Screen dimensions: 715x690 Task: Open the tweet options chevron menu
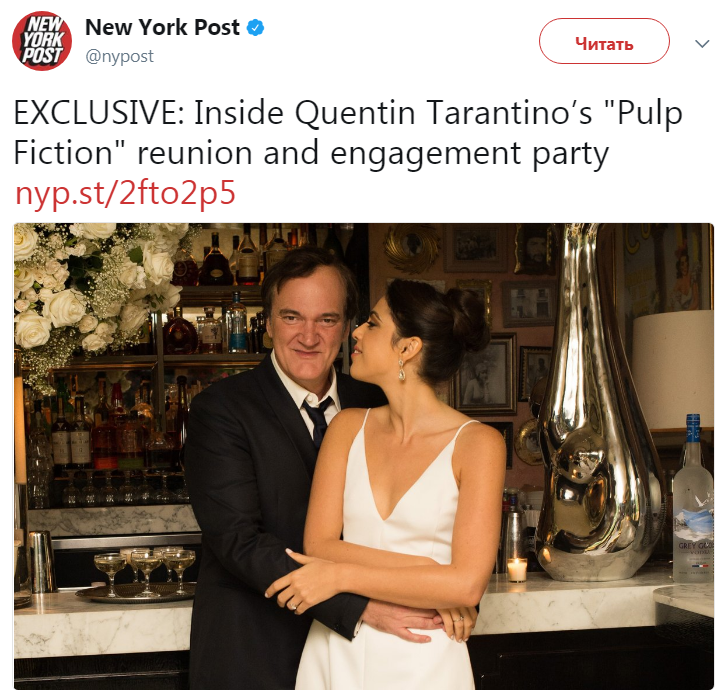(x=702, y=44)
